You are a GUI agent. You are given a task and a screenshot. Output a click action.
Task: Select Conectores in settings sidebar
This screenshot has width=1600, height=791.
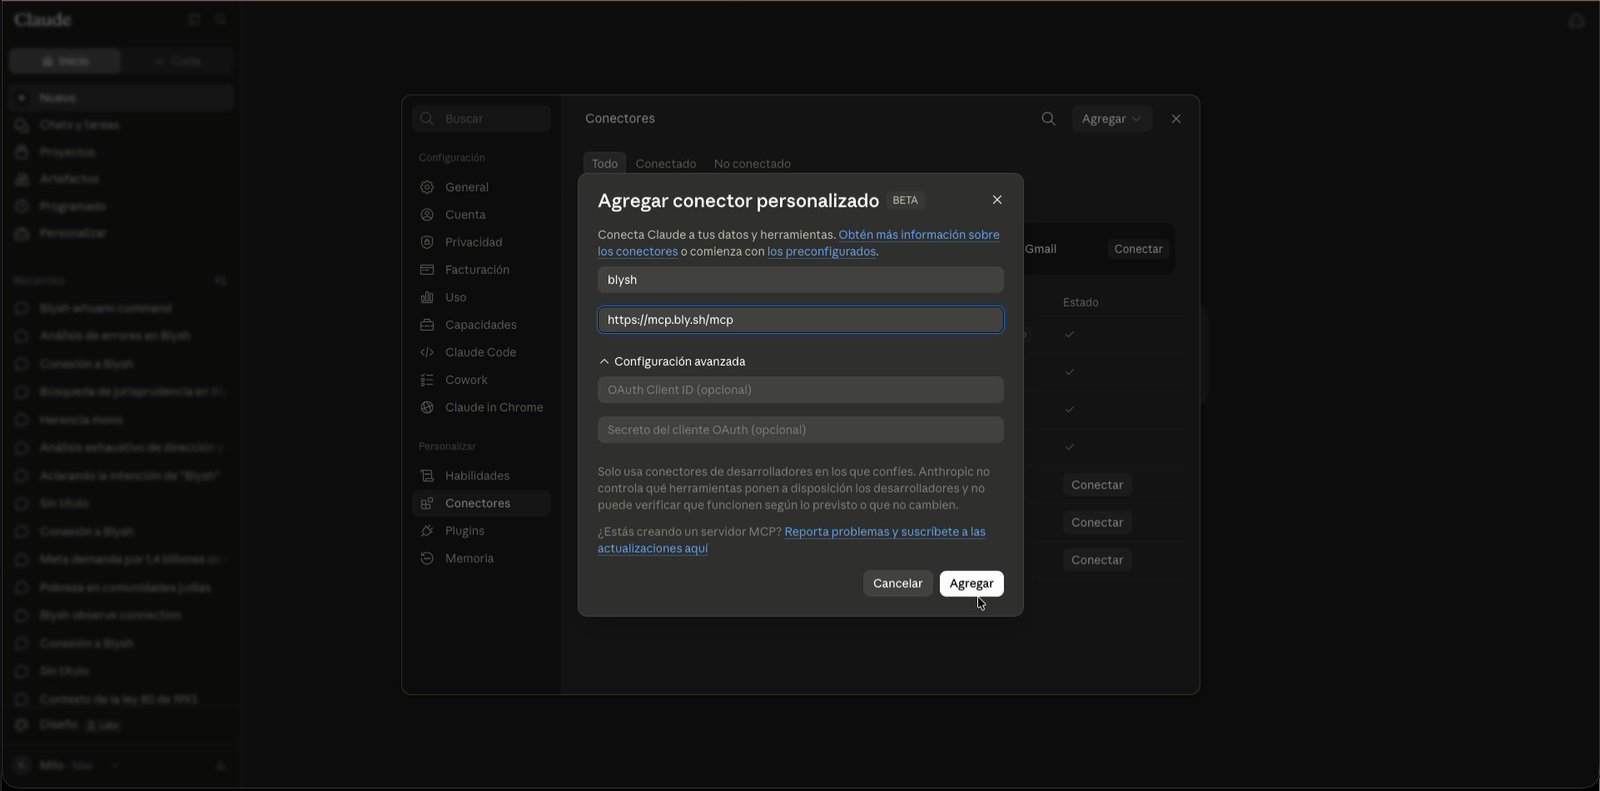tap(482, 503)
